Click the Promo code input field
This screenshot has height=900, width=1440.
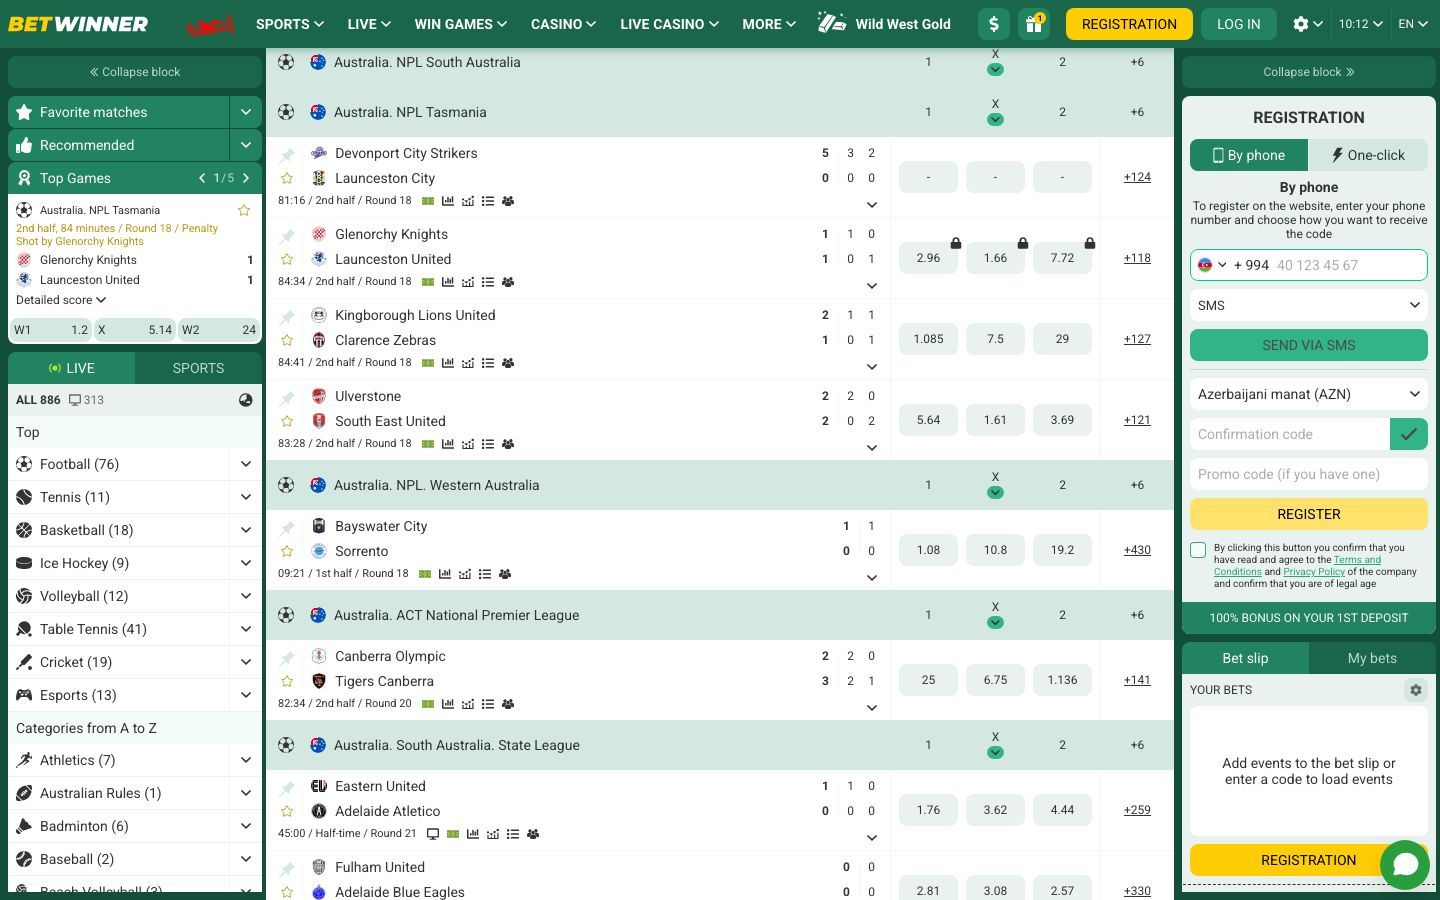pos(1309,474)
